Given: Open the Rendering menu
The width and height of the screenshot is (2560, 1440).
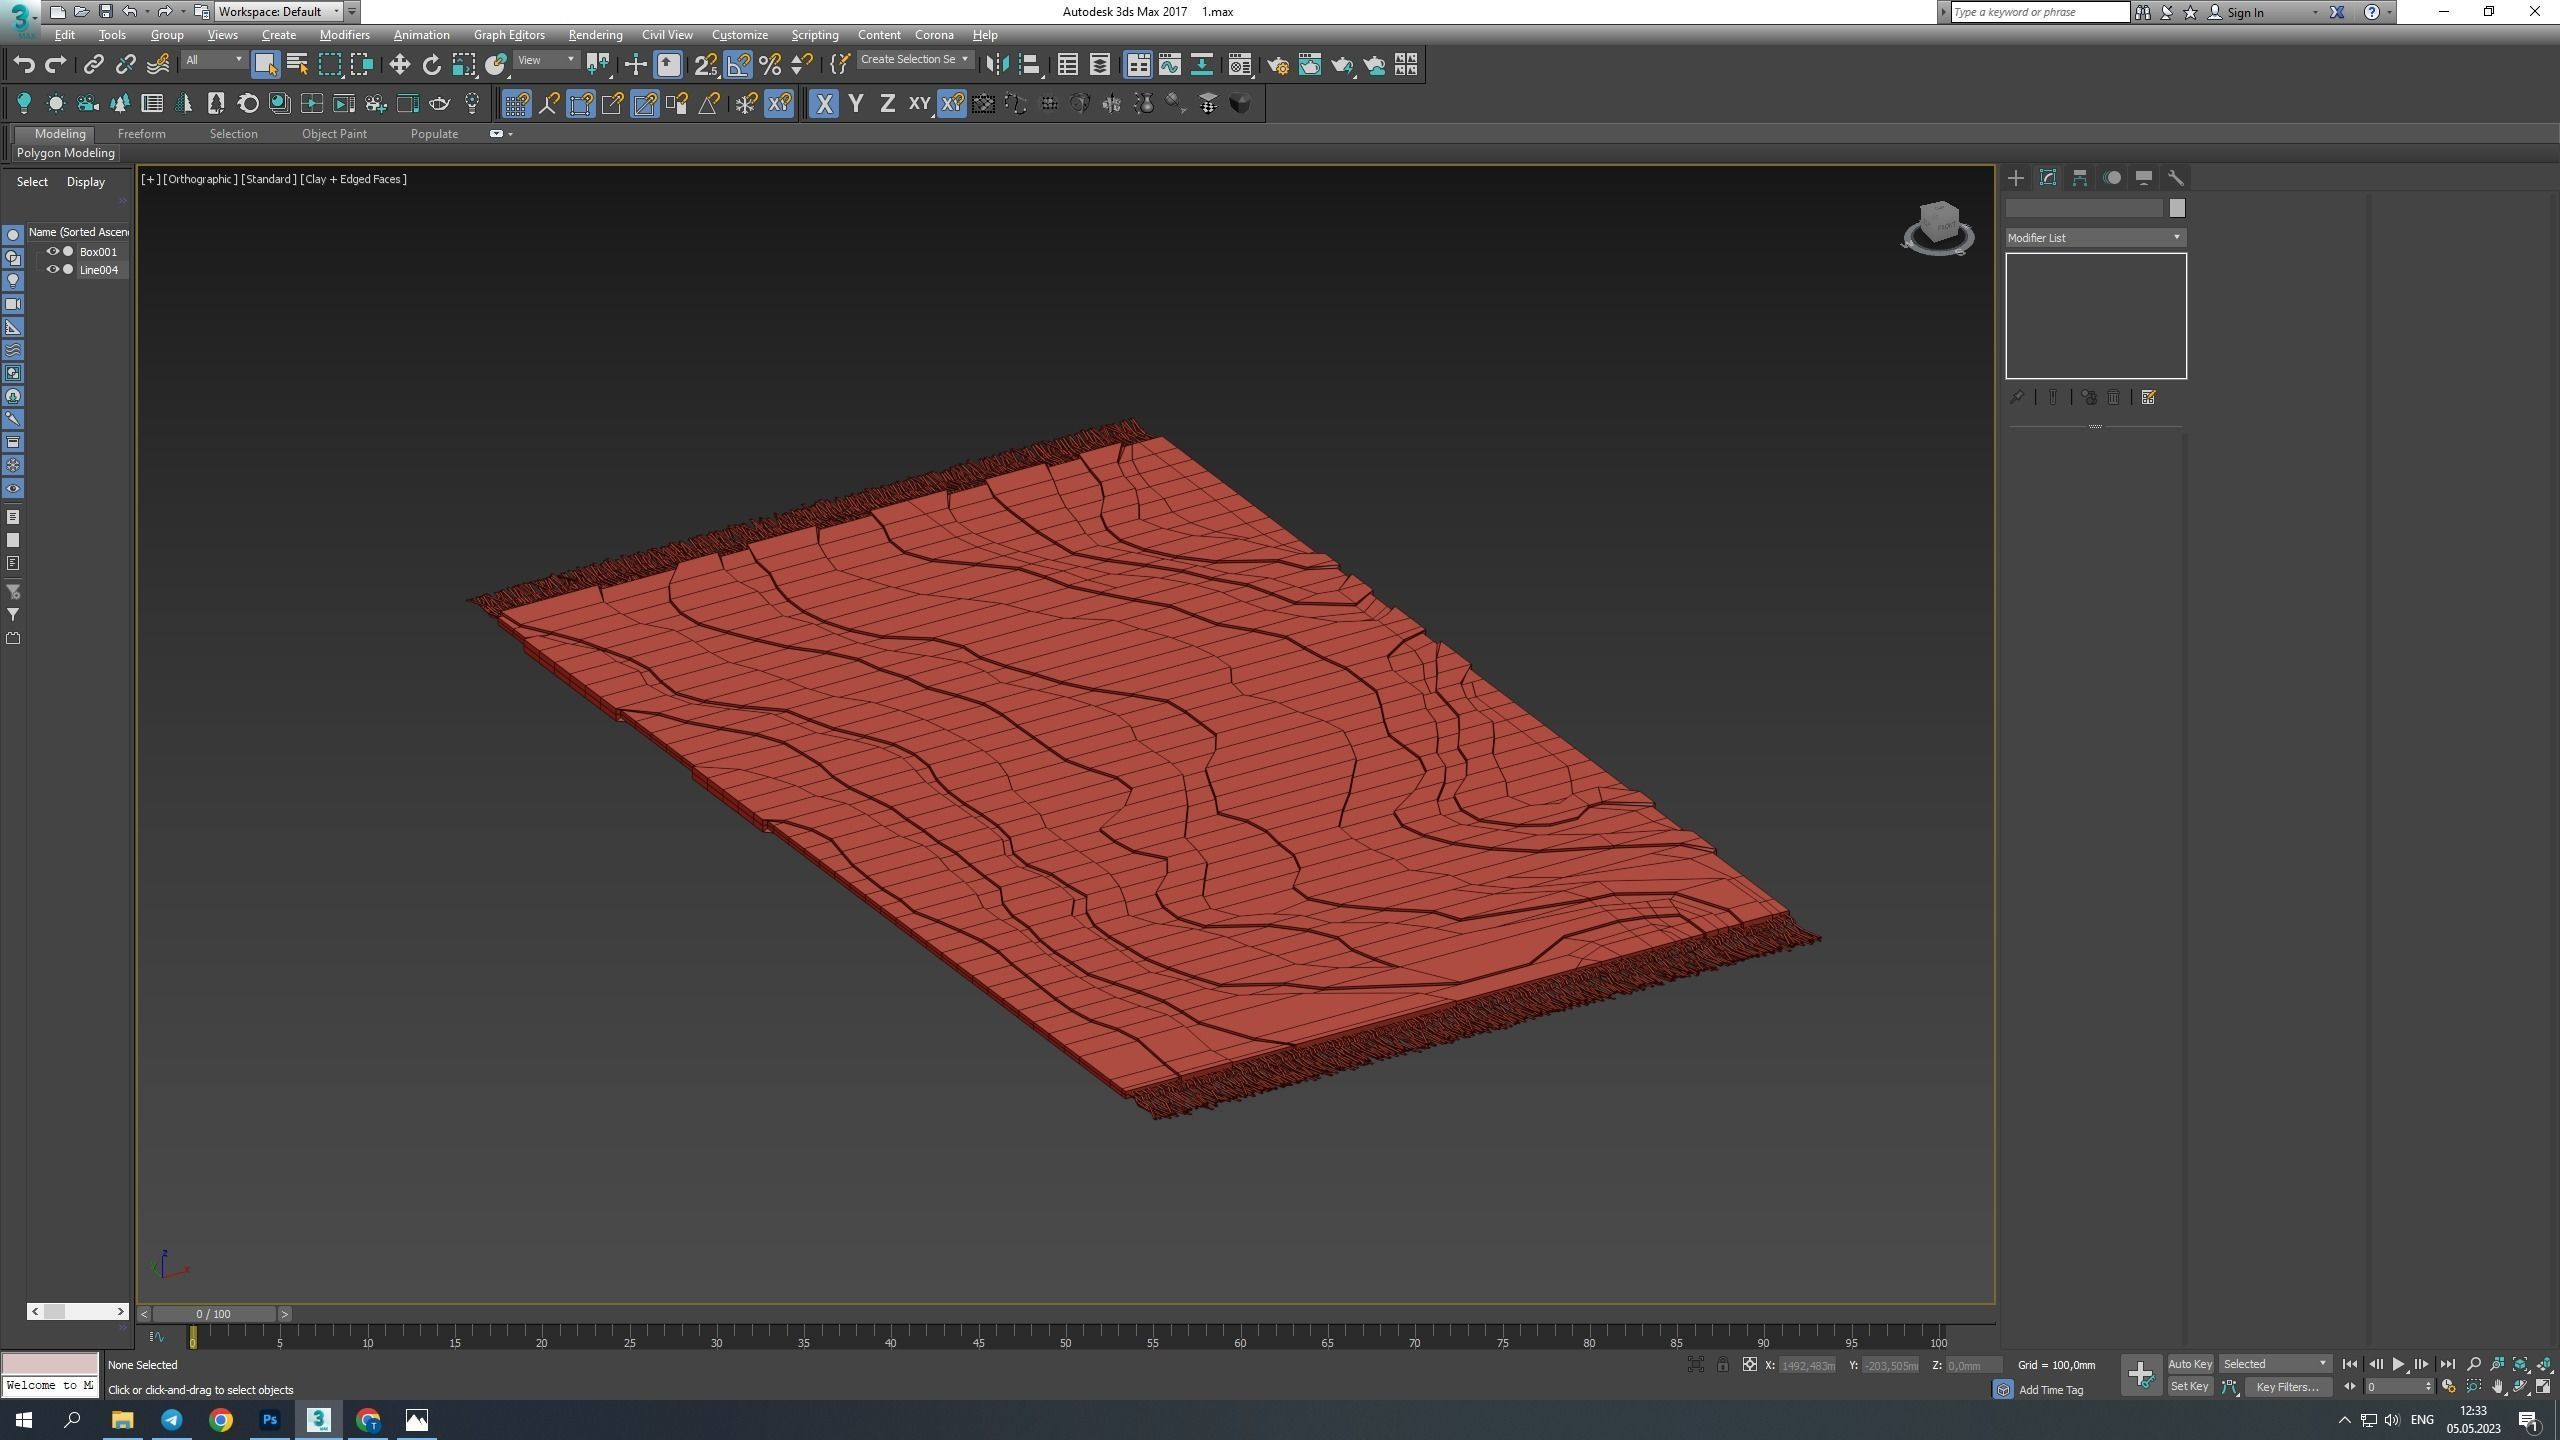Looking at the screenshot, I should (x=595, y=35).
